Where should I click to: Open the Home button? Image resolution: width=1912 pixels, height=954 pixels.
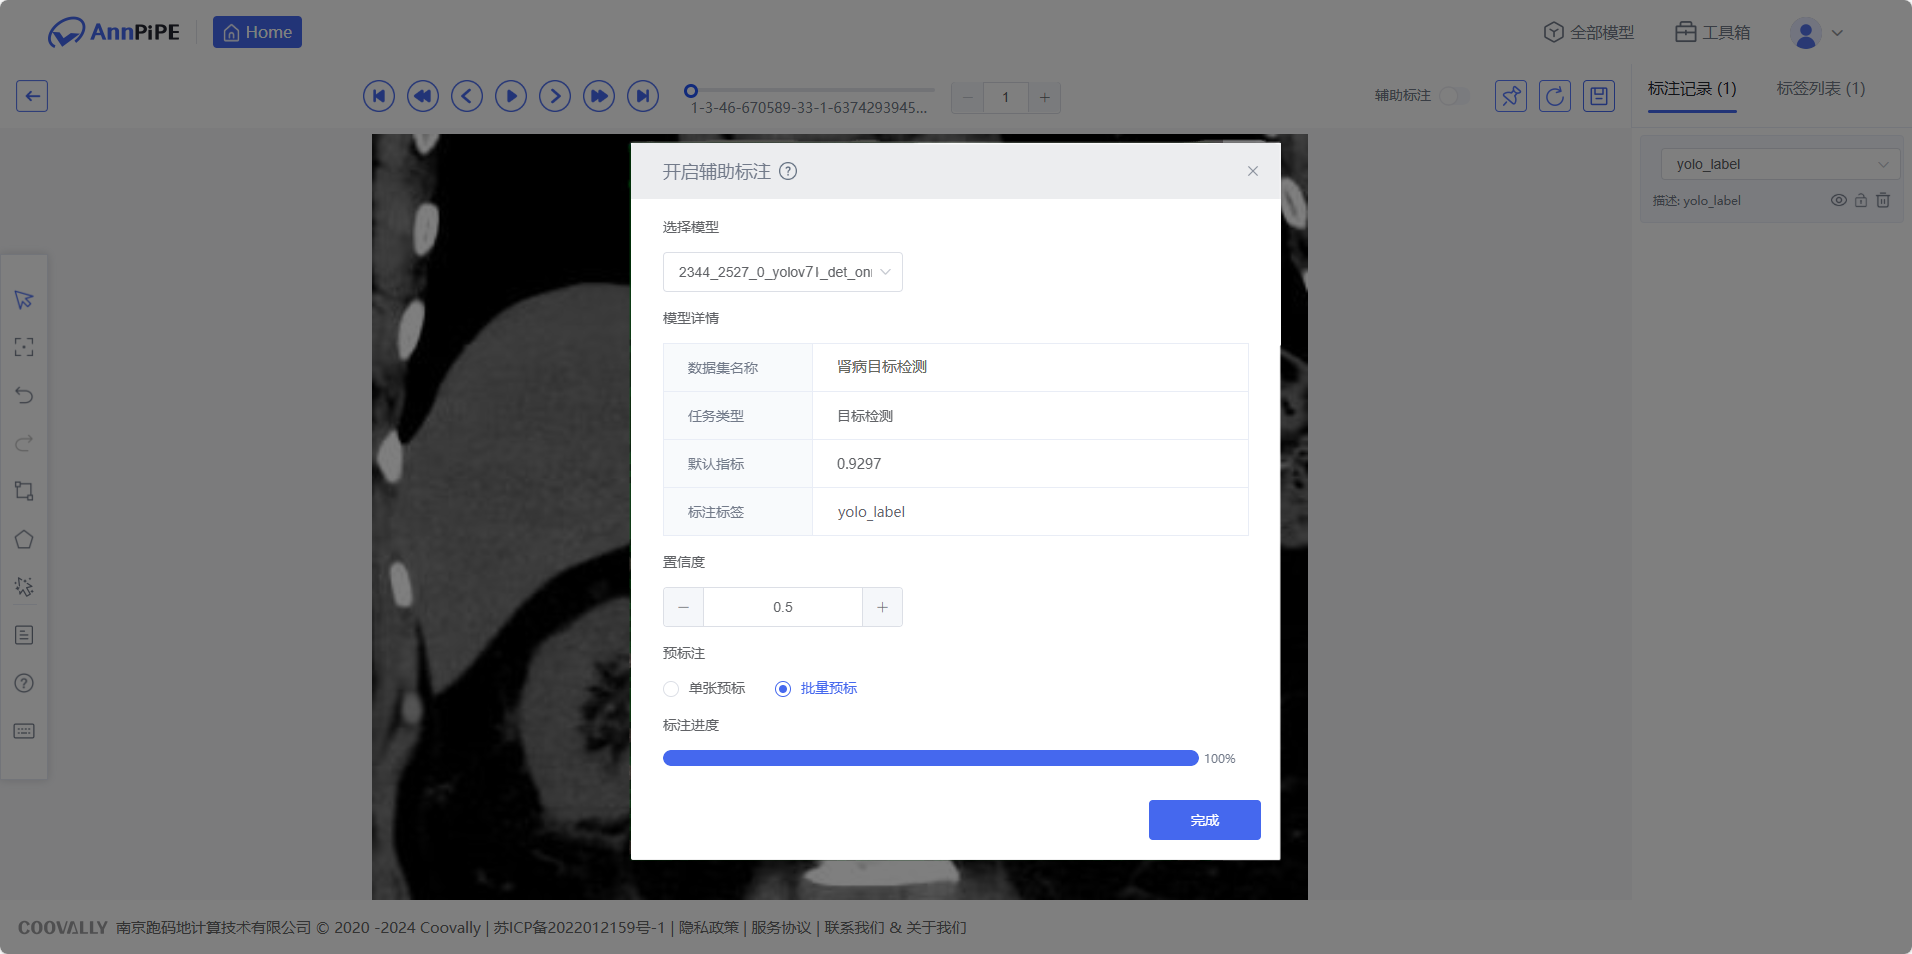pyautogui.click(x=257, y=32)
